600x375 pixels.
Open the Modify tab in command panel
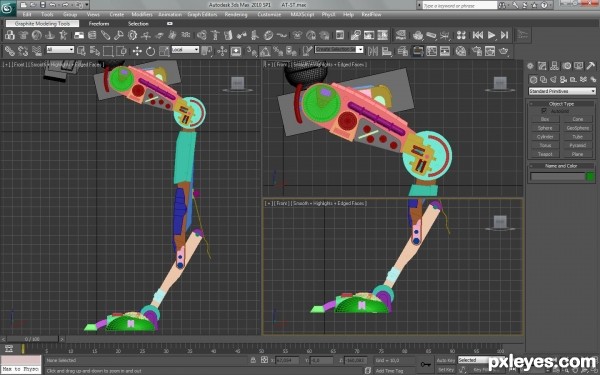point(542,66)
